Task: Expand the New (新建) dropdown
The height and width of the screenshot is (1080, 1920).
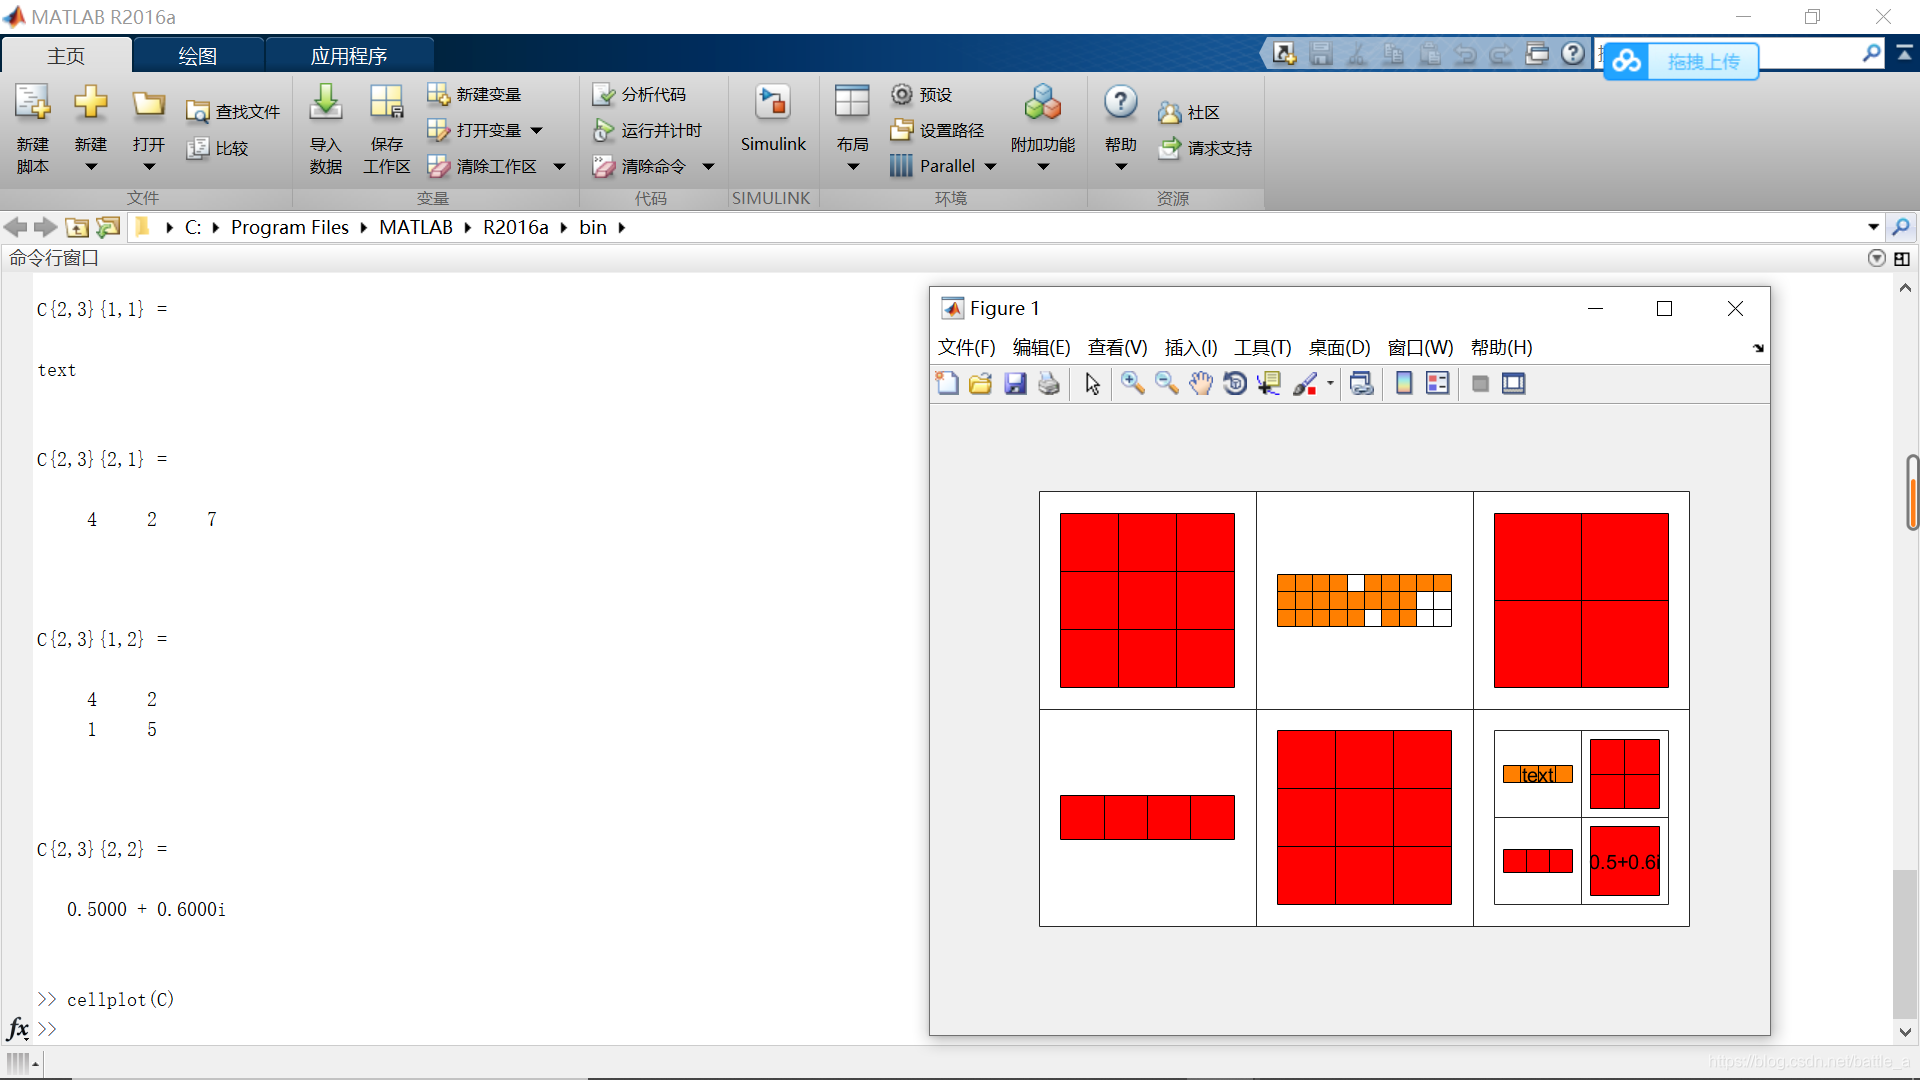Action: (x=91, y=167)
